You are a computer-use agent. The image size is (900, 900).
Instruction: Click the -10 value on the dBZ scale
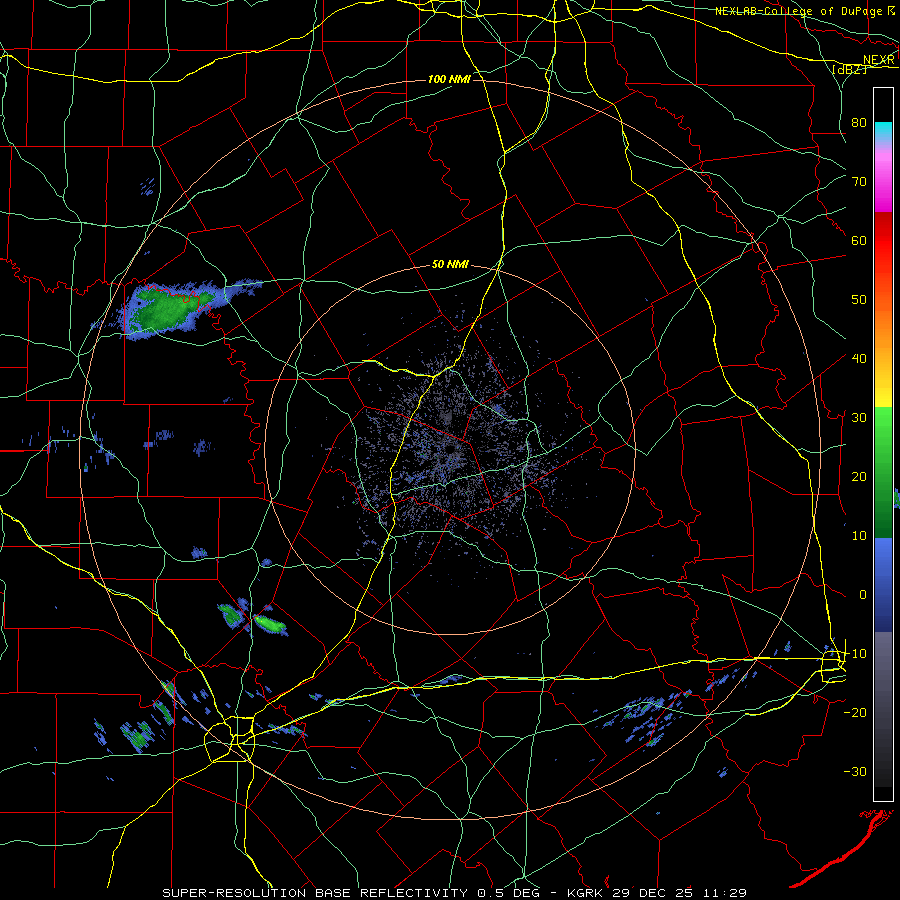855,654
